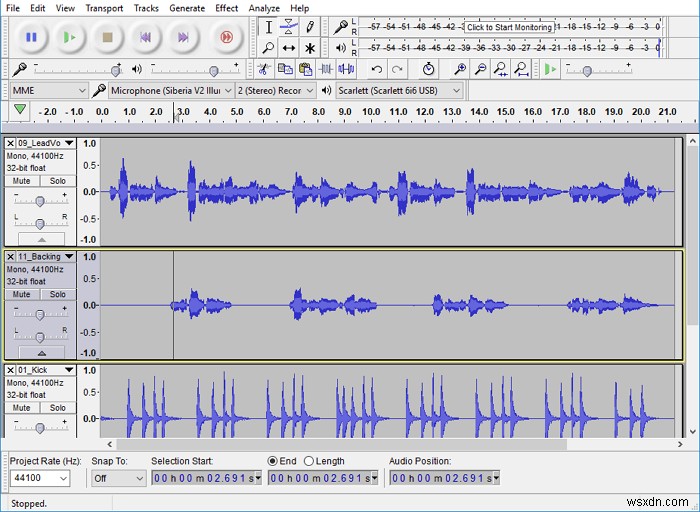Select the Envelope tool
Viewport: 700px width, 512px height.
point(289,27)
